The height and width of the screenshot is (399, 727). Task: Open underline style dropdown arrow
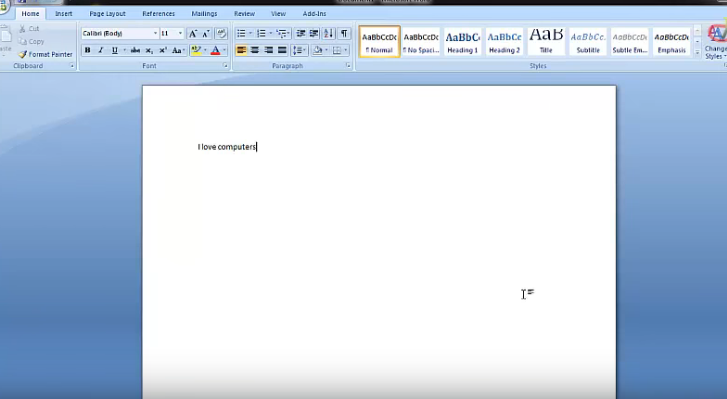124,50
